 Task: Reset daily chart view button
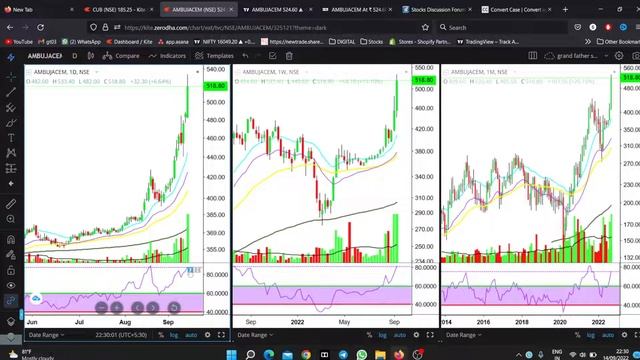click(174, 308)
